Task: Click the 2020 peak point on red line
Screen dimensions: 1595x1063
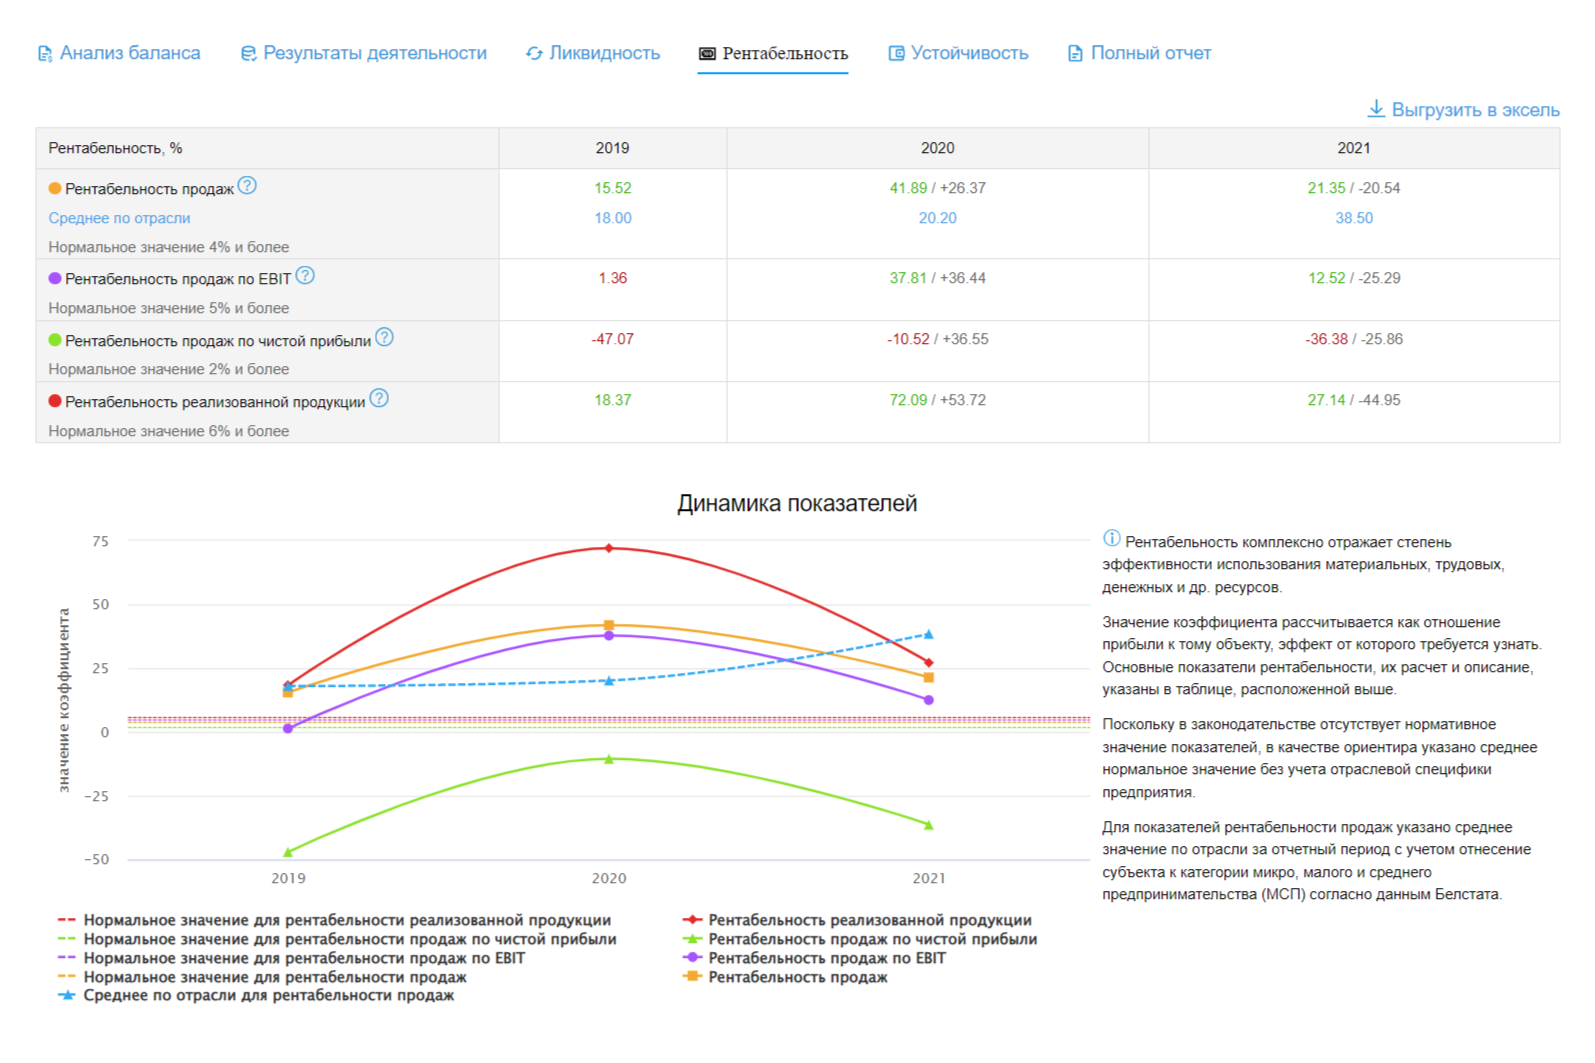Action: 609,548
